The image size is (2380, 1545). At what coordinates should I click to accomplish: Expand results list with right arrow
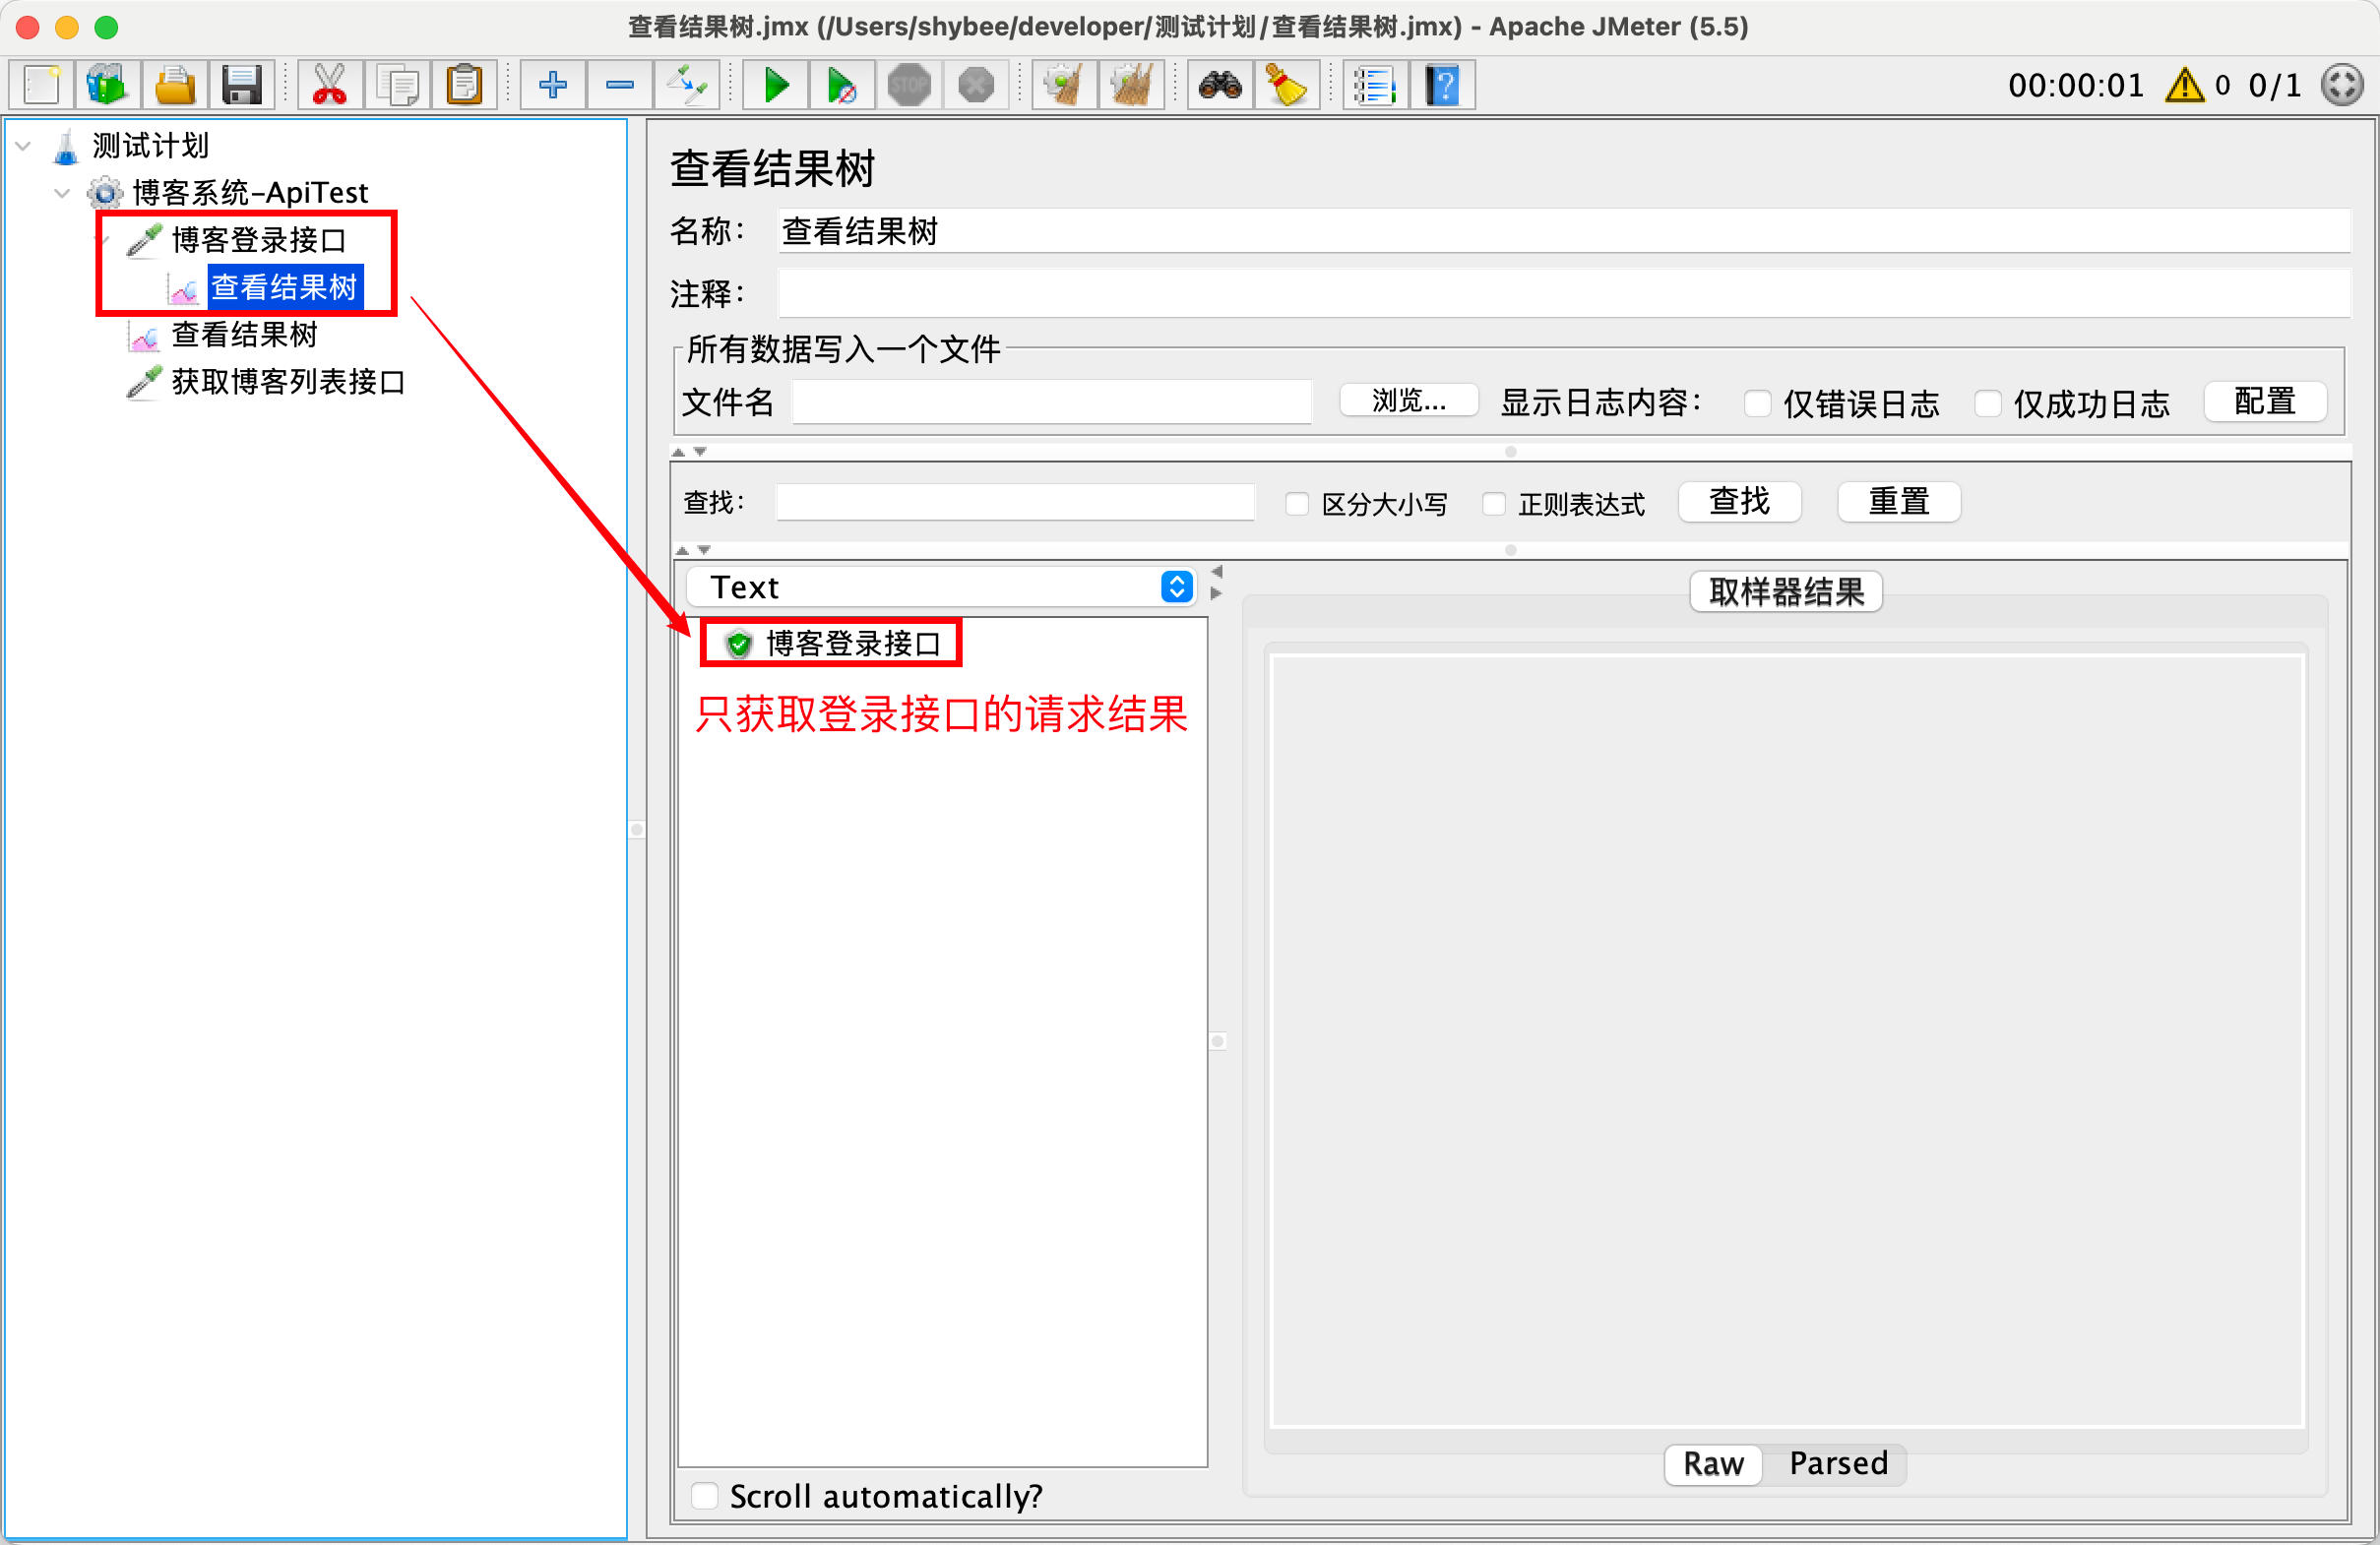click(x=1217, y=593)
